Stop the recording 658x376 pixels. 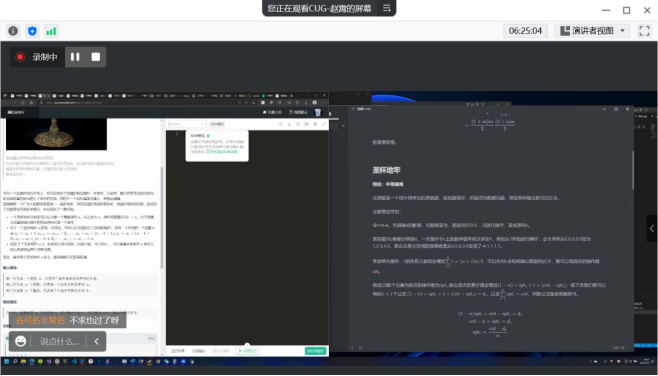[96, 57]
